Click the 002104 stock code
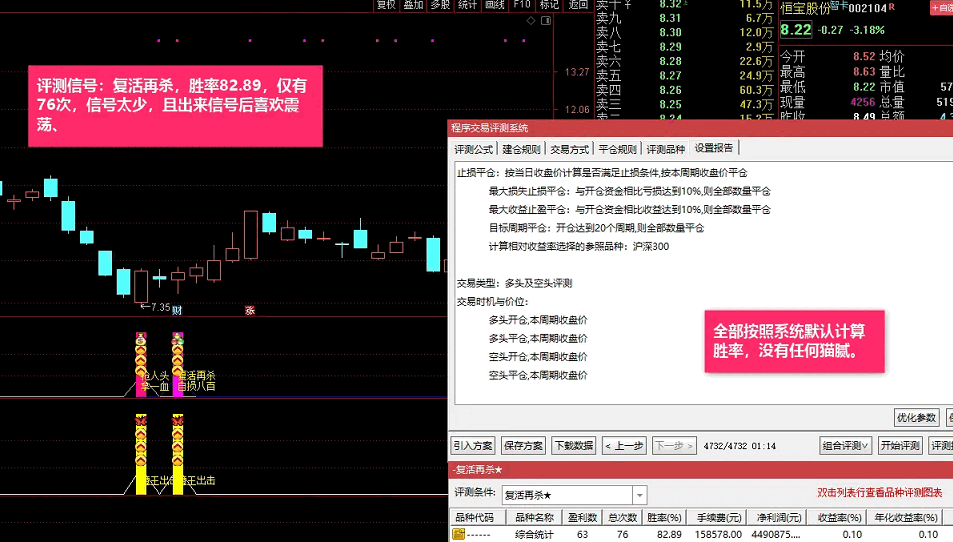This screenshot has height=542, width=953. point(868,9)
